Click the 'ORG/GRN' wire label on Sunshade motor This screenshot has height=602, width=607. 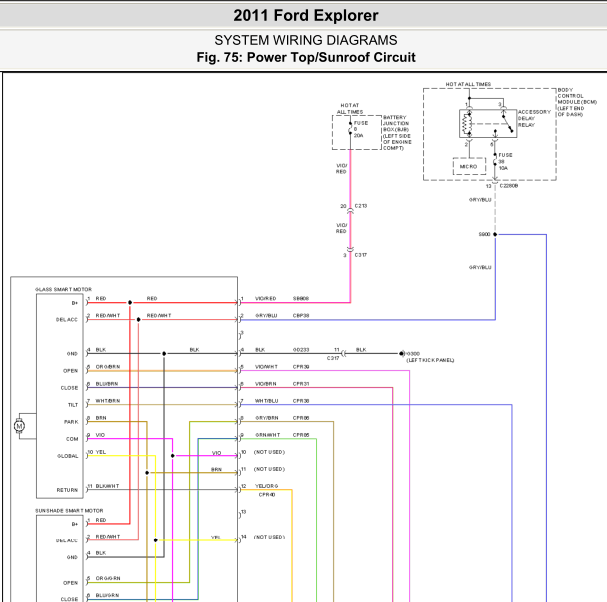click(108, 578)
